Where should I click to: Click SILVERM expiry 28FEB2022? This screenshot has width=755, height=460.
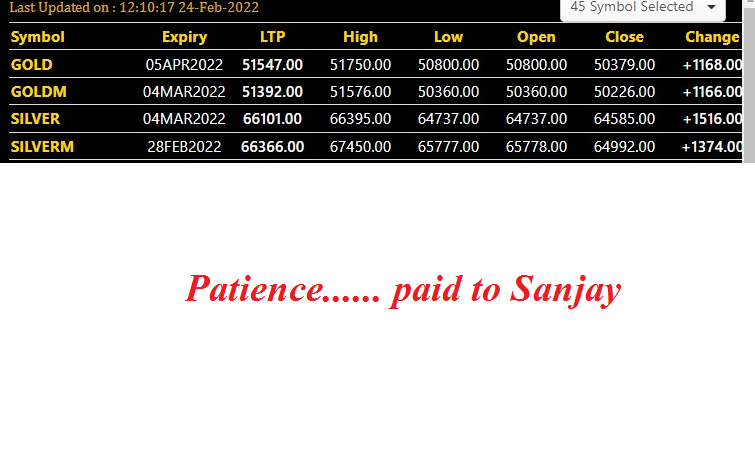point(184,146)
